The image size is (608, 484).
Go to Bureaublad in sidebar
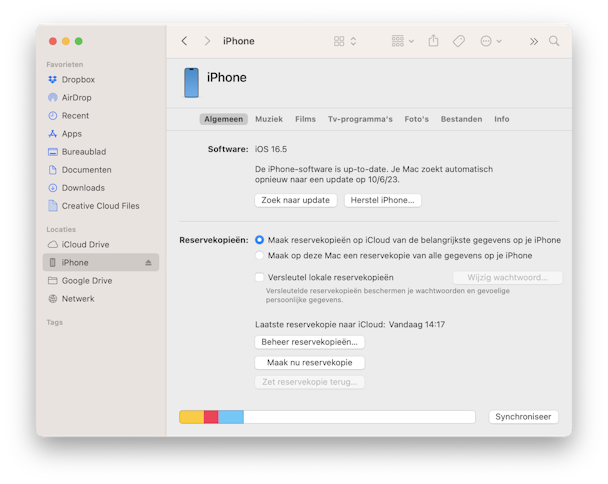[77, 152]
